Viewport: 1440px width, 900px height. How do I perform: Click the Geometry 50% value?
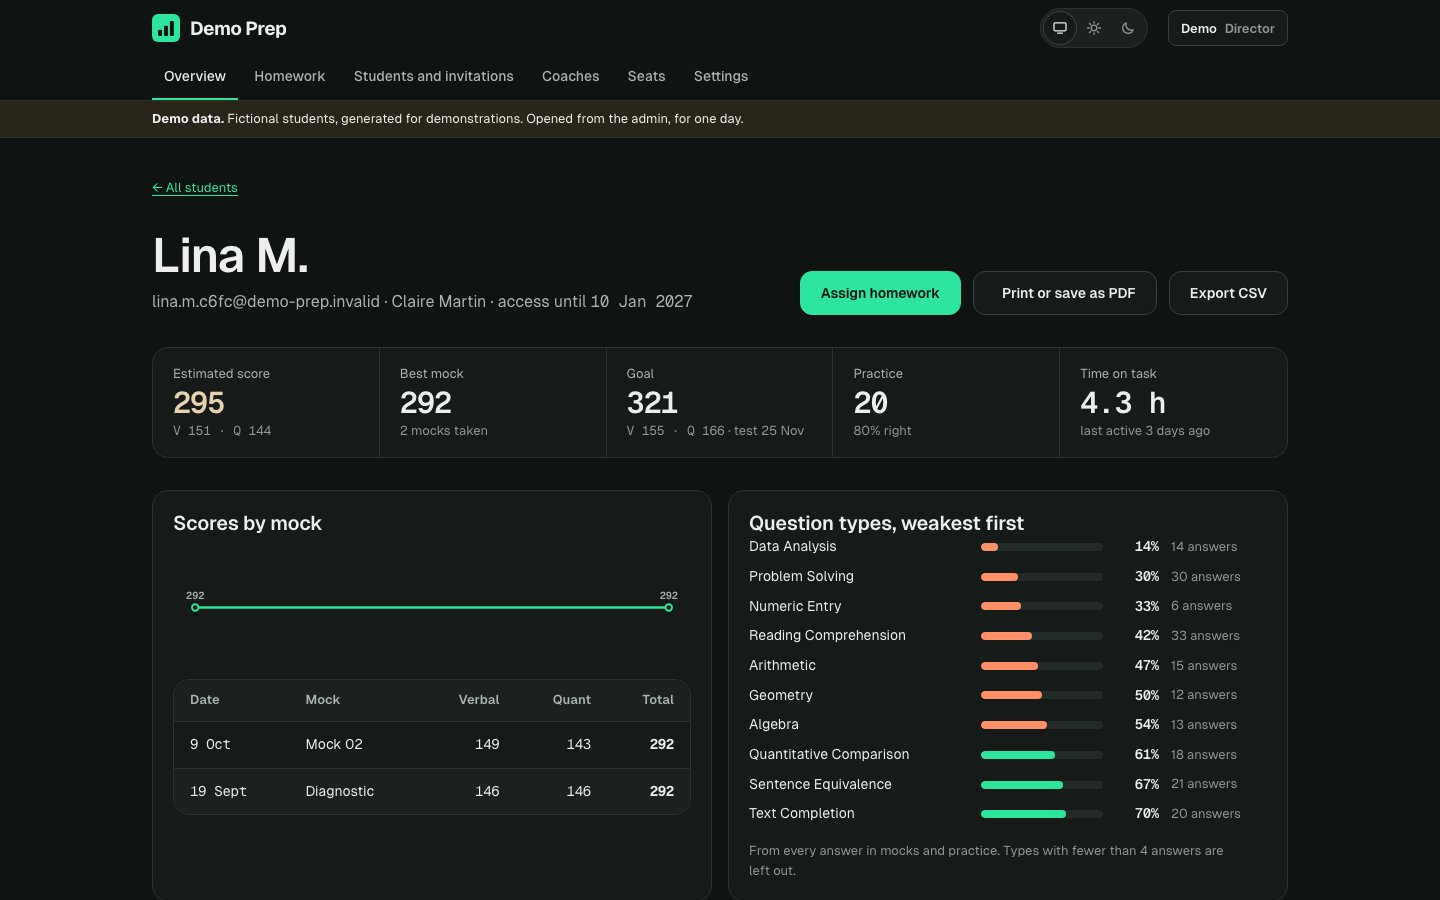pos(1147,695)
